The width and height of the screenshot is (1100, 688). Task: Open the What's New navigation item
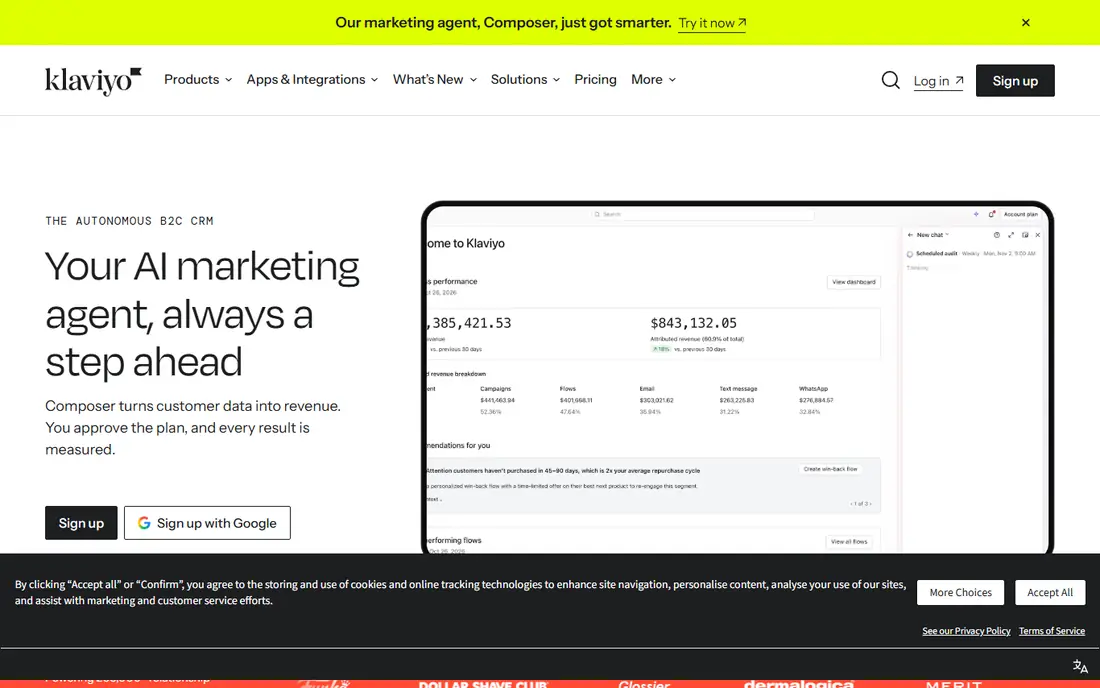435,79
